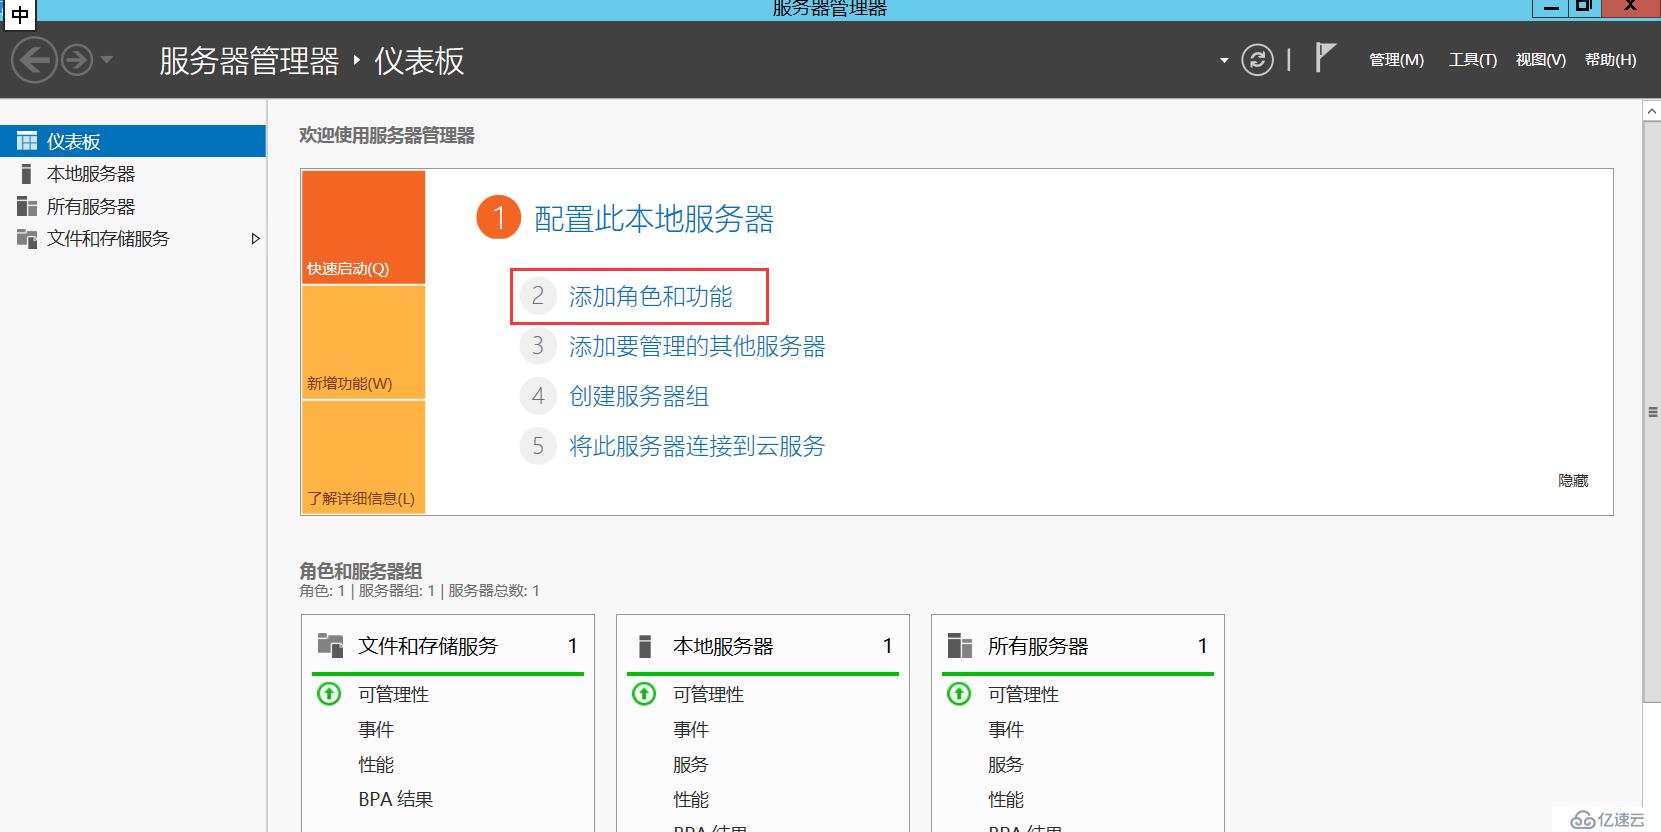The height and width of the screenshot is (832, 1661).
Task: Click green status icon in 本地服务器 tile
Action: click(644, 693)
